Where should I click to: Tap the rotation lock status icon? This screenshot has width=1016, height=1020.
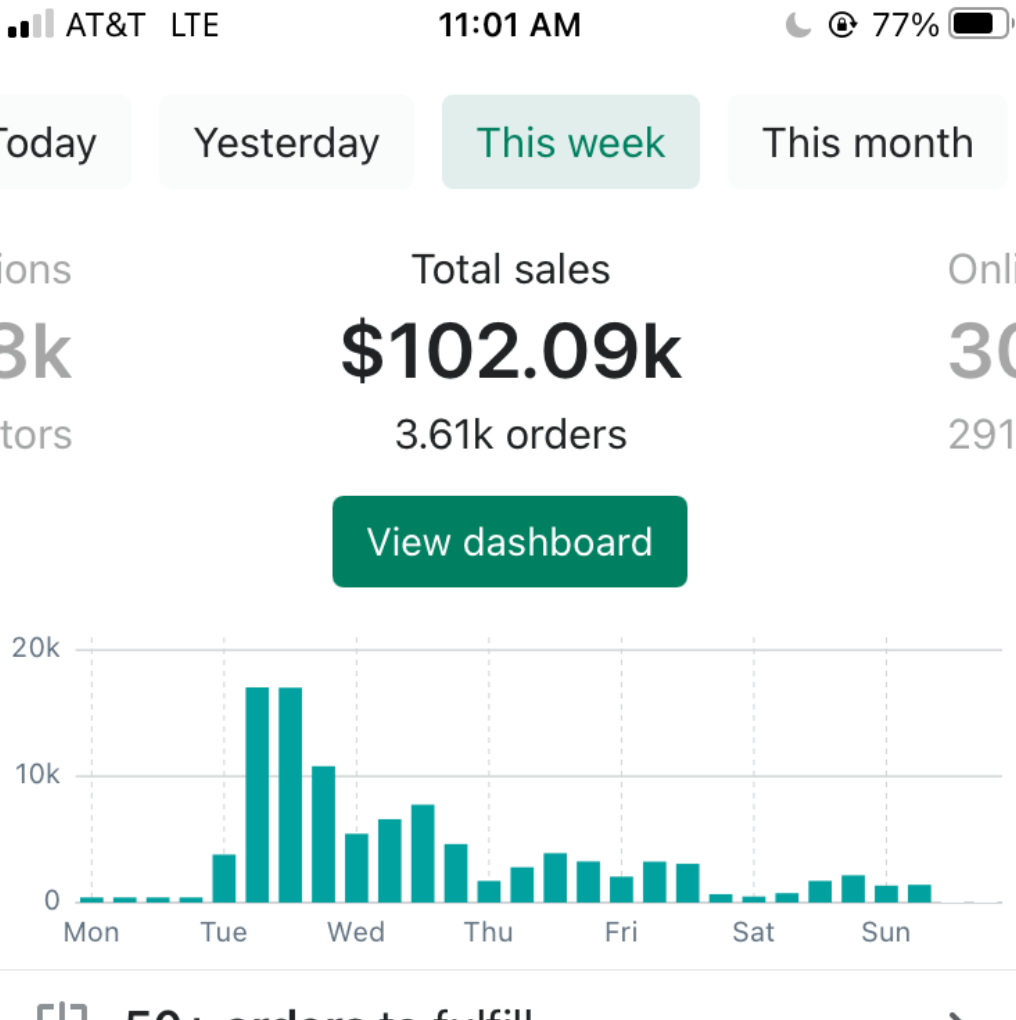click(843, 25)
